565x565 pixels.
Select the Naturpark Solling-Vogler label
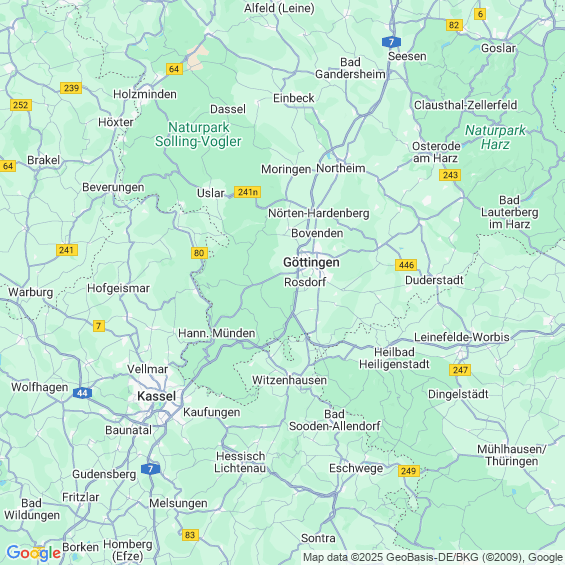pos(198,134)
